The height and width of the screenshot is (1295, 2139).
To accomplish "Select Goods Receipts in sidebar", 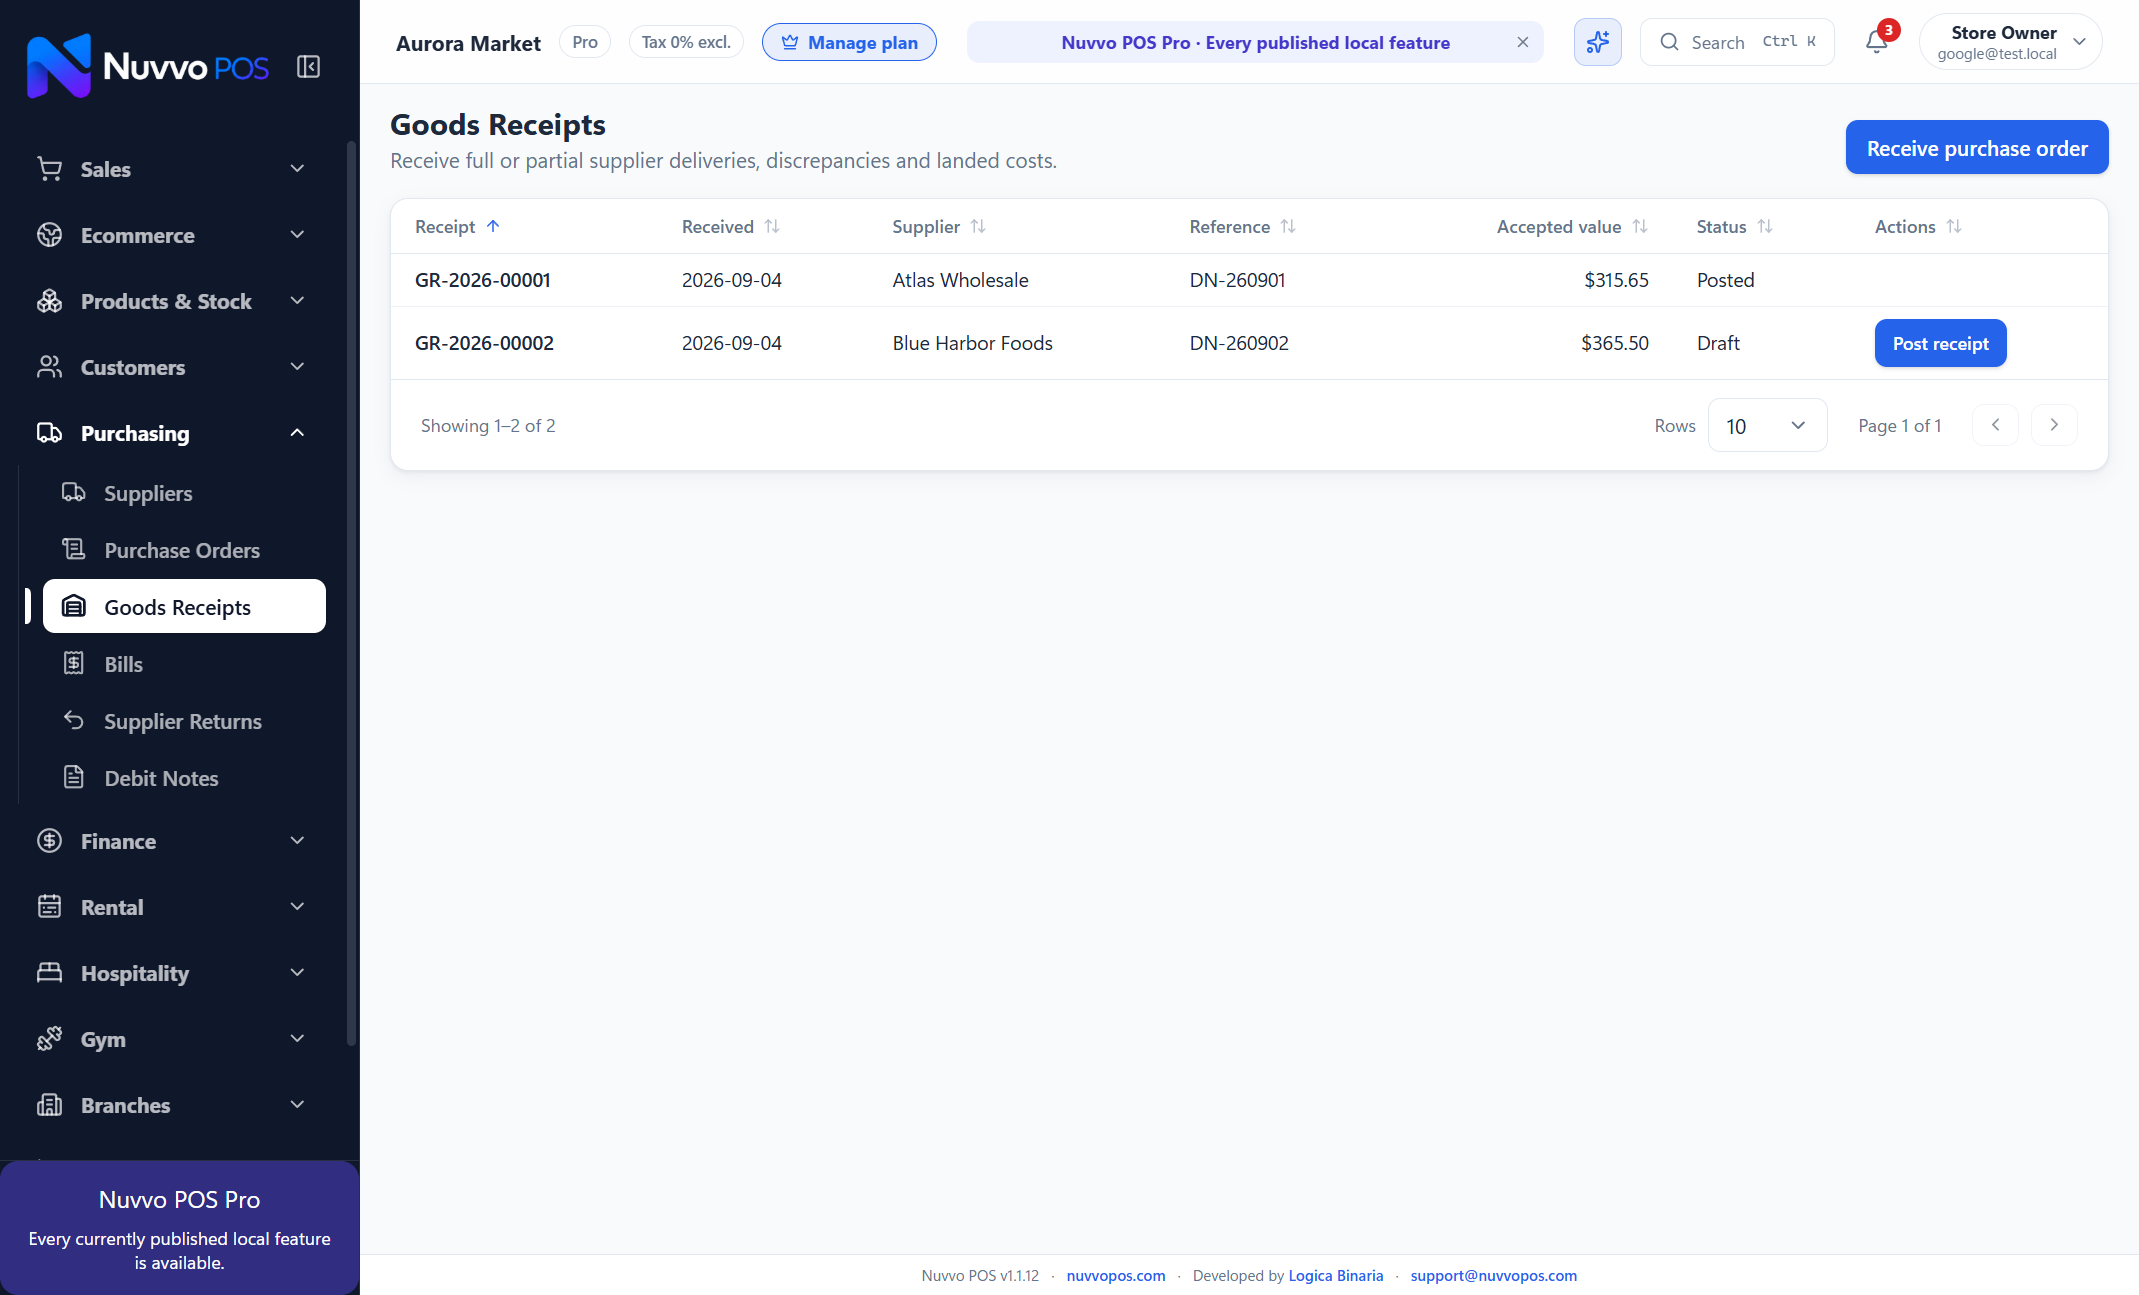I will (184, 607).
